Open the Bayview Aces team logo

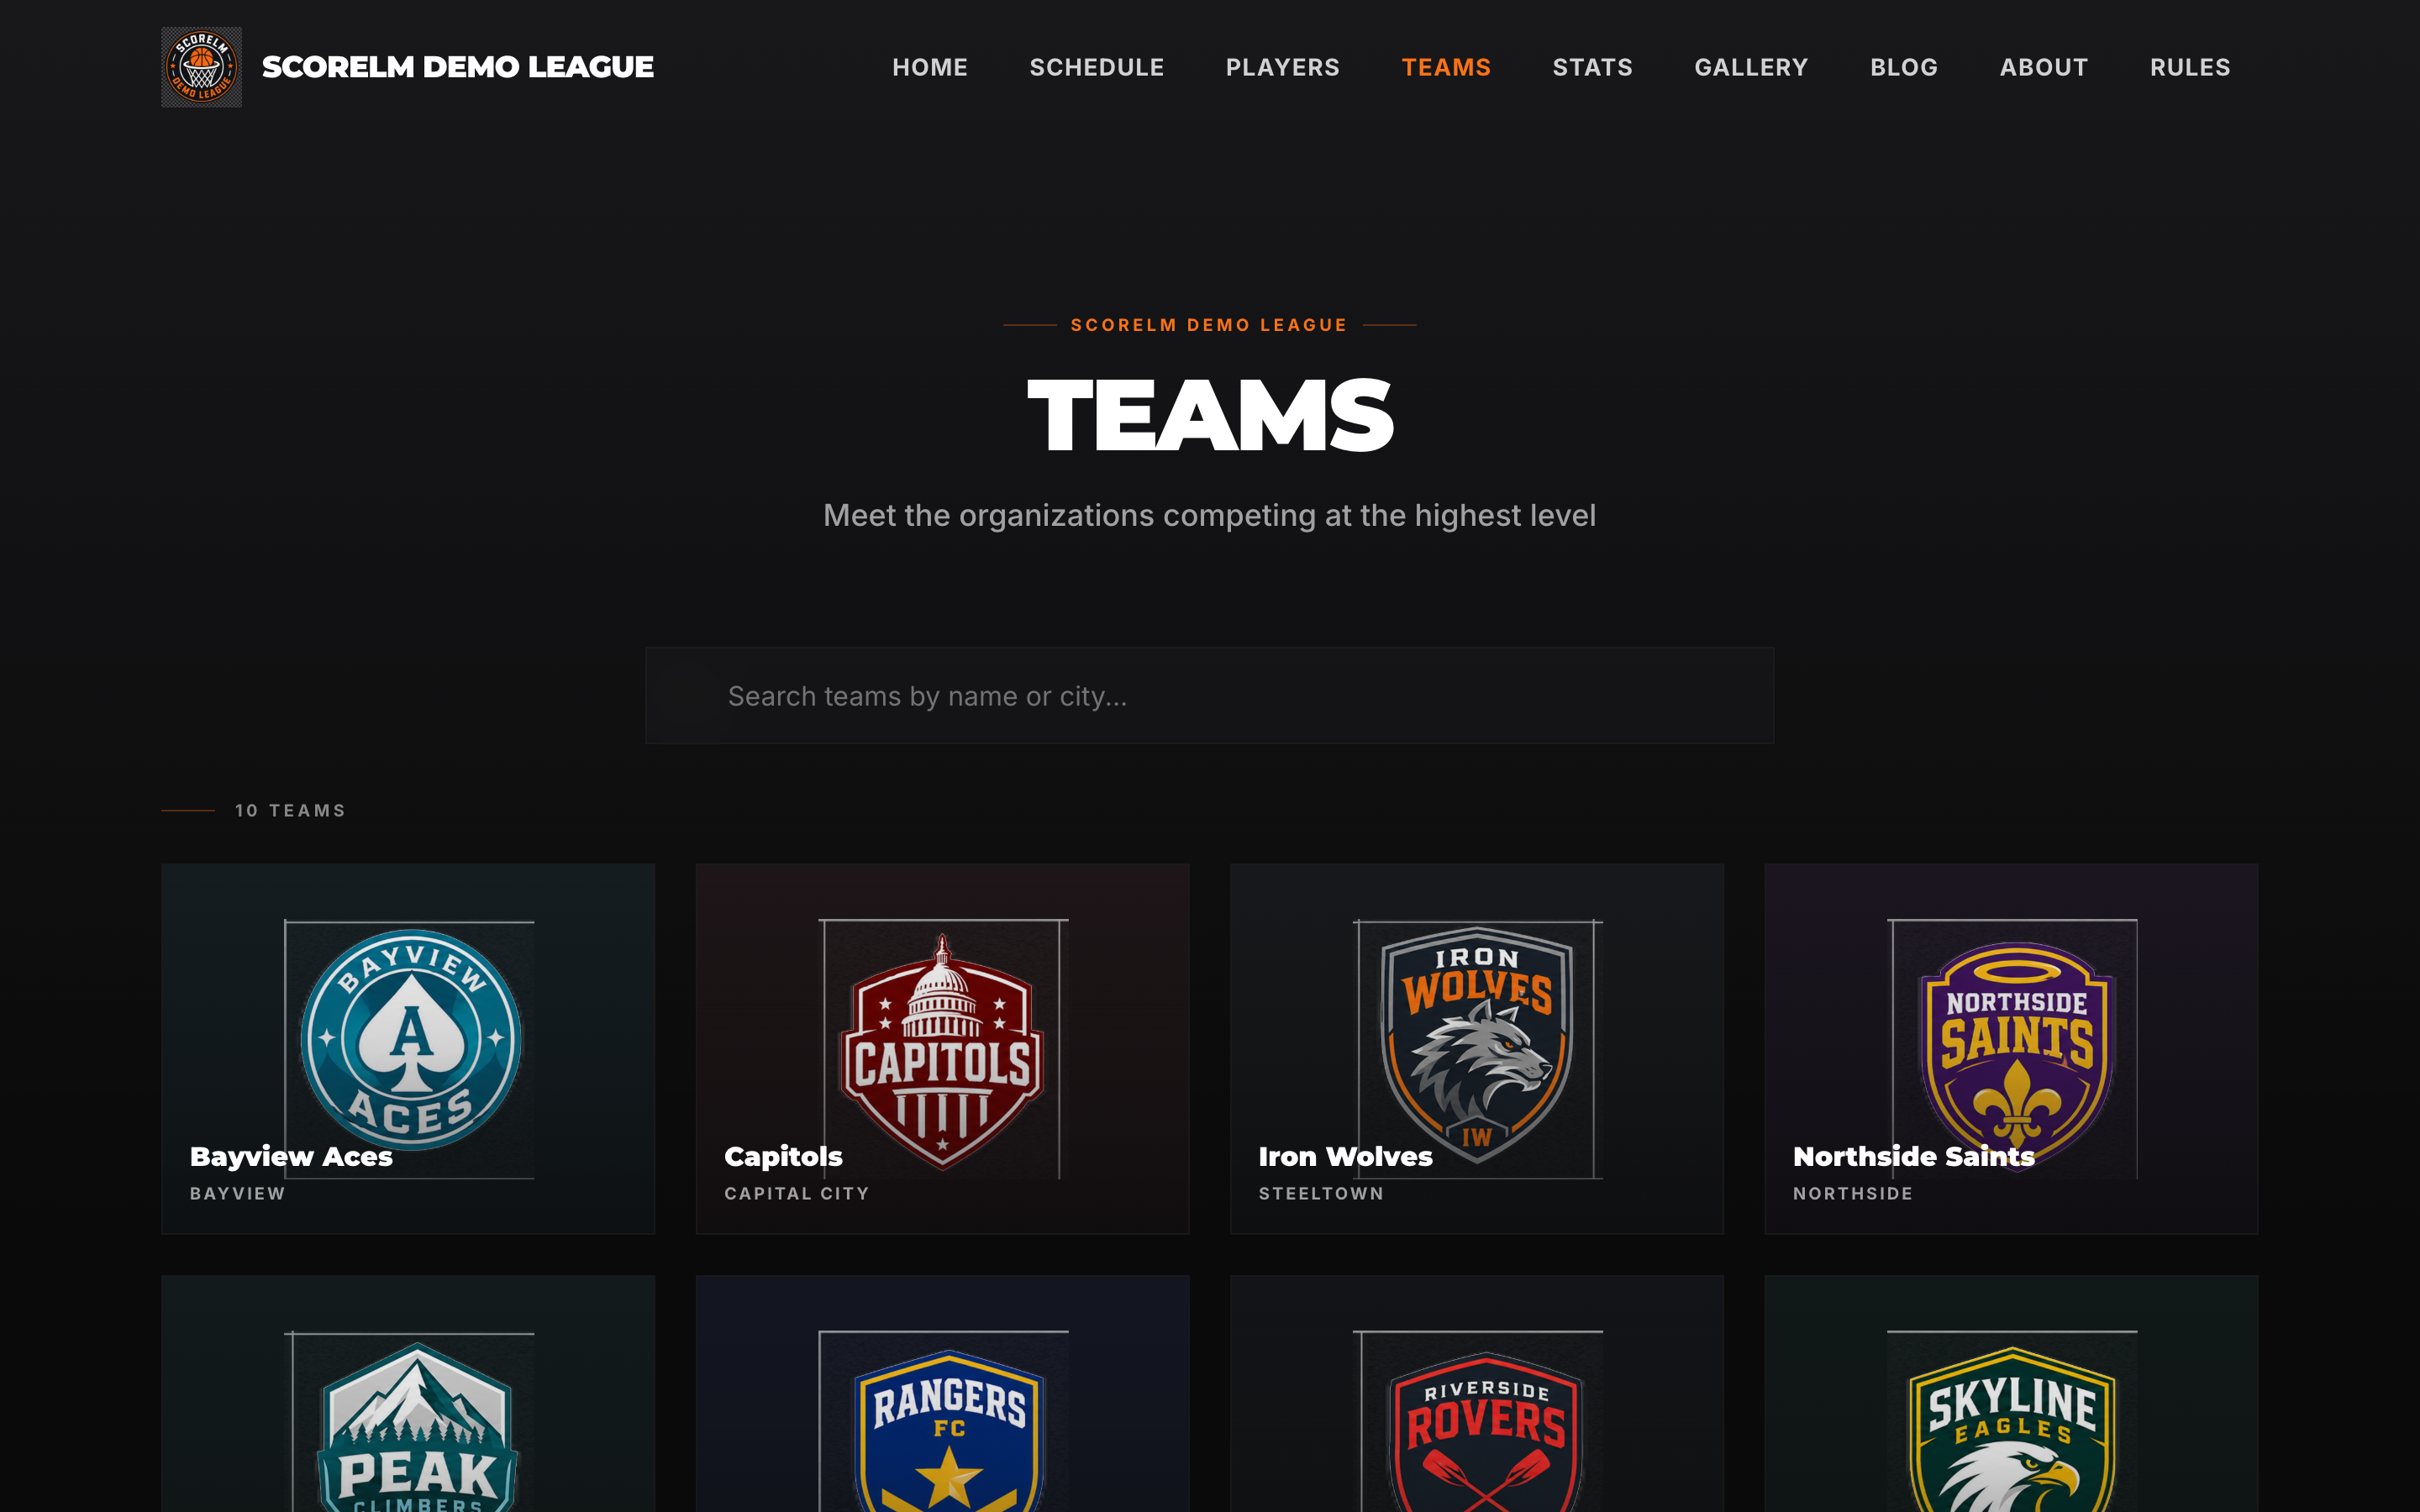click(x=410, y=1040)
